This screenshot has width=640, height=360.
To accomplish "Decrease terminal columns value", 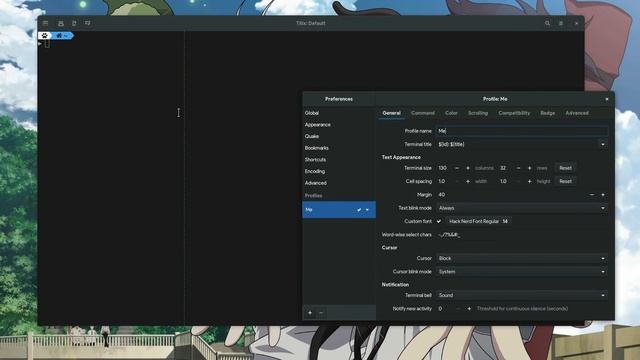I will 457,168.
